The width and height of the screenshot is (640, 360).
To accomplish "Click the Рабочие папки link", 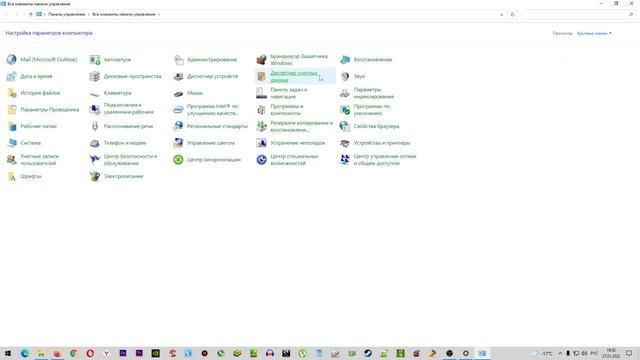I will tap(38, 127).
